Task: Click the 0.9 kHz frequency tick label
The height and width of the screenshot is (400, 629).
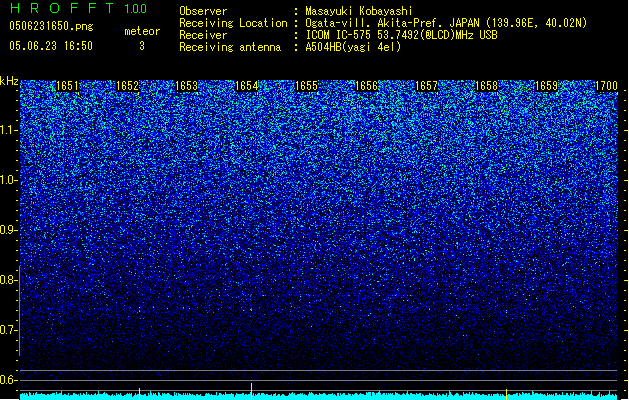Action: pyautogui.click(x=8, y=230)
